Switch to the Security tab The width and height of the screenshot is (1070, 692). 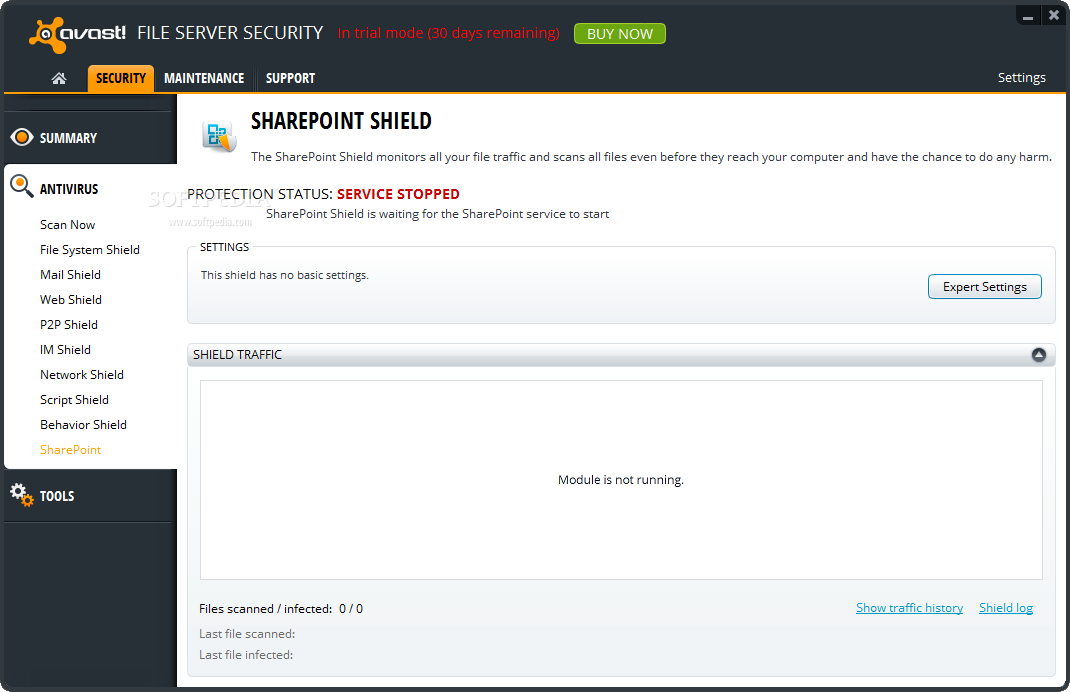121,78
